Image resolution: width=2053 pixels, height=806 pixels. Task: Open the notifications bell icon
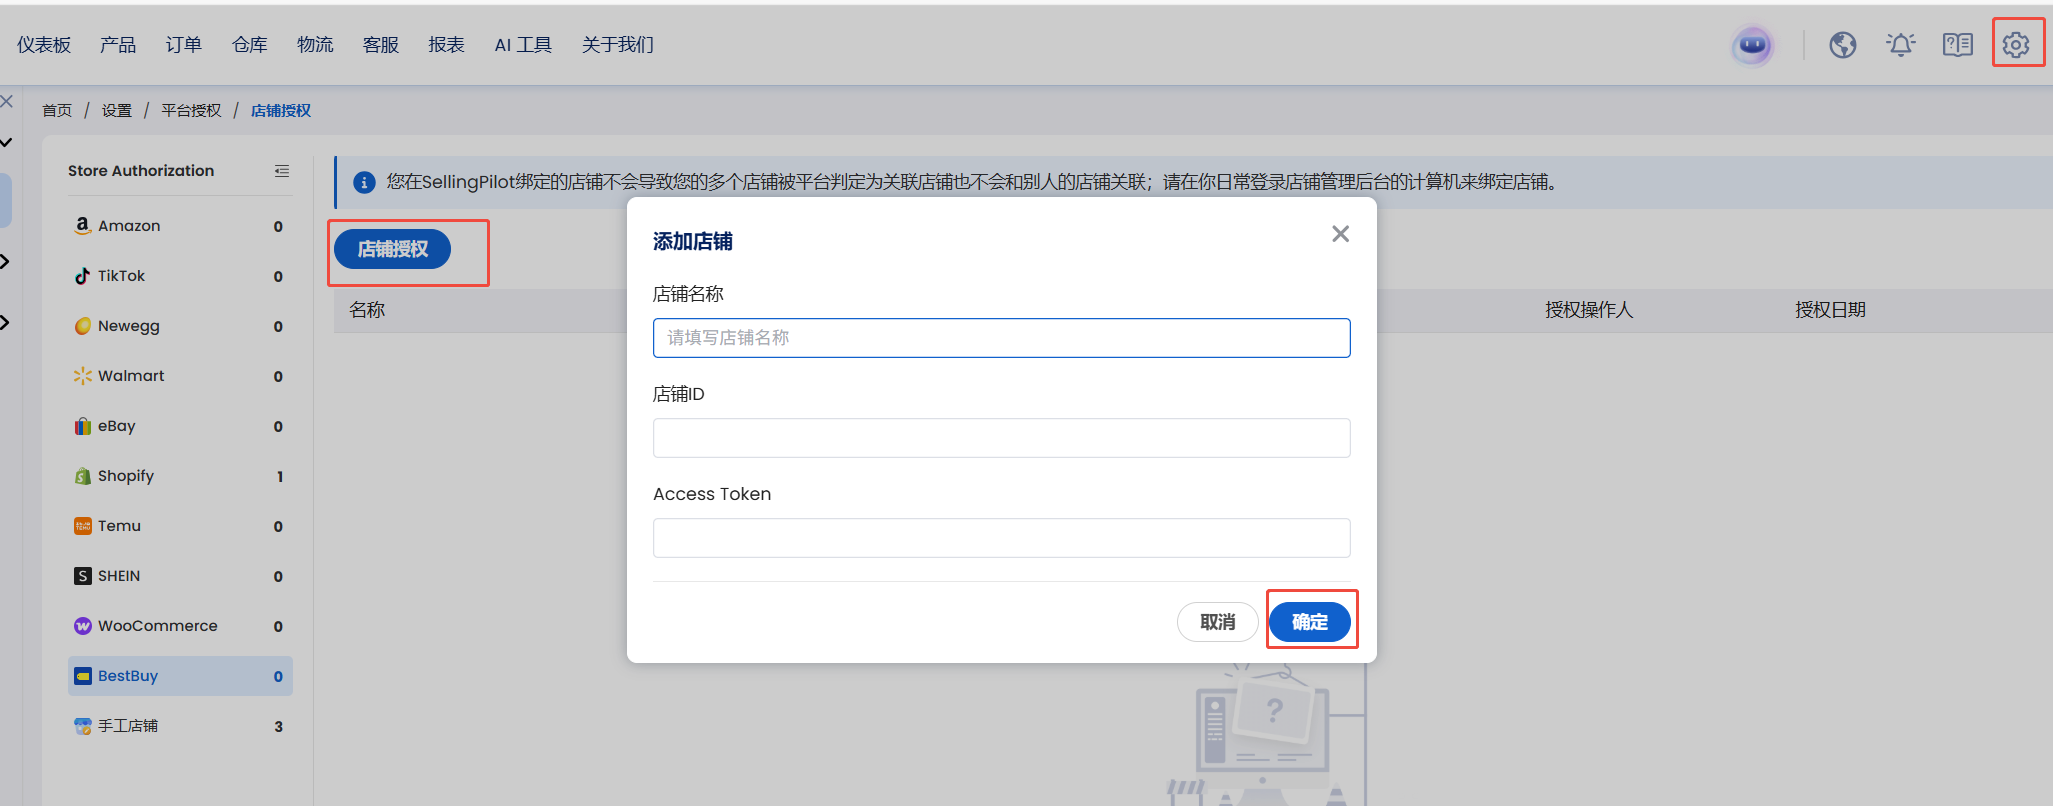click(1900, 45)
